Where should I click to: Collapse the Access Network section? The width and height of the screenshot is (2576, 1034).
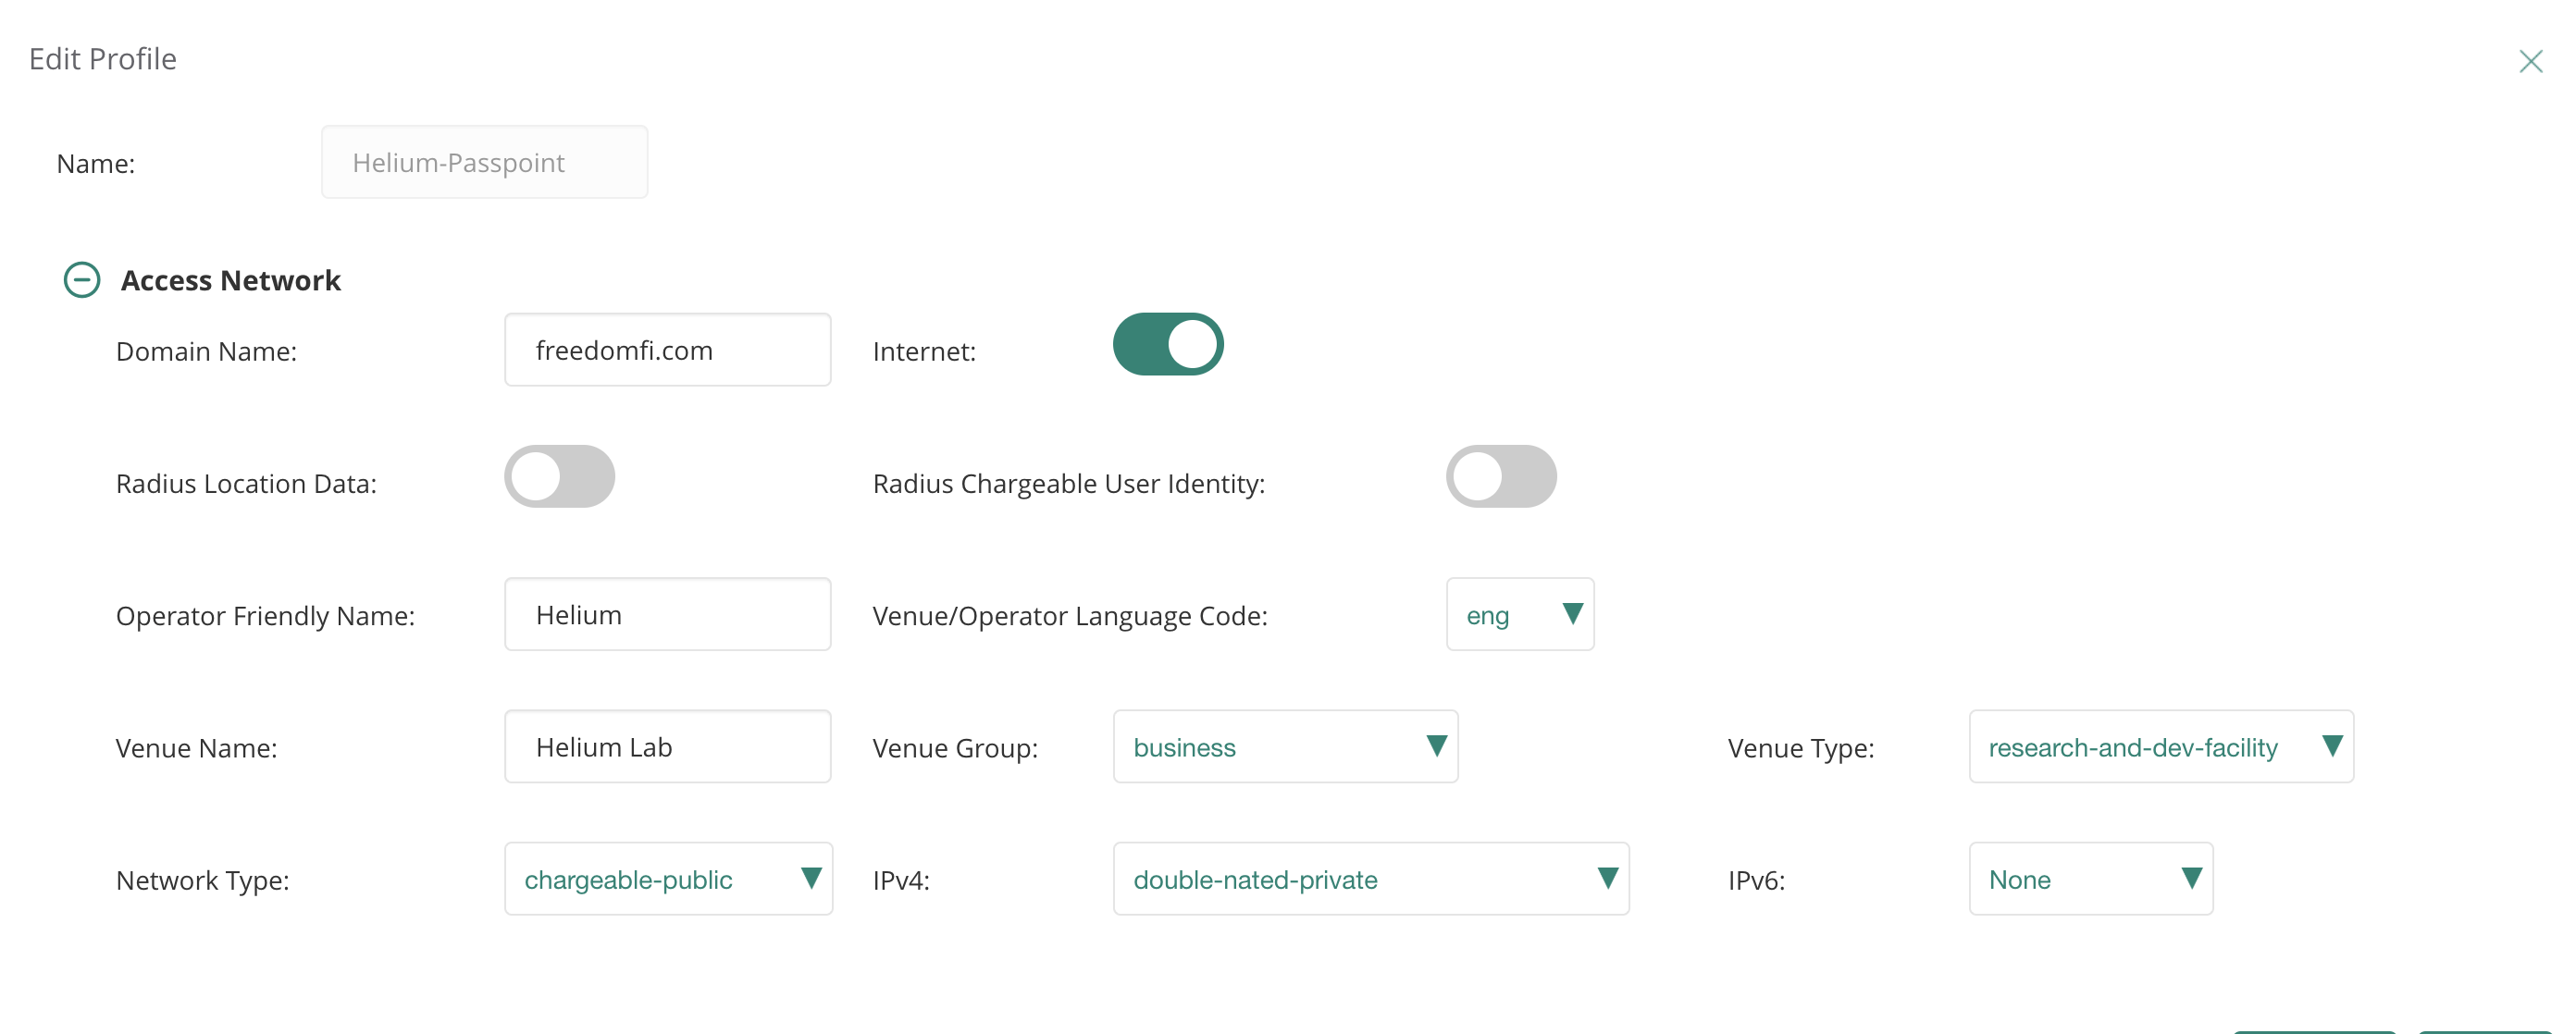click(82, 280)
